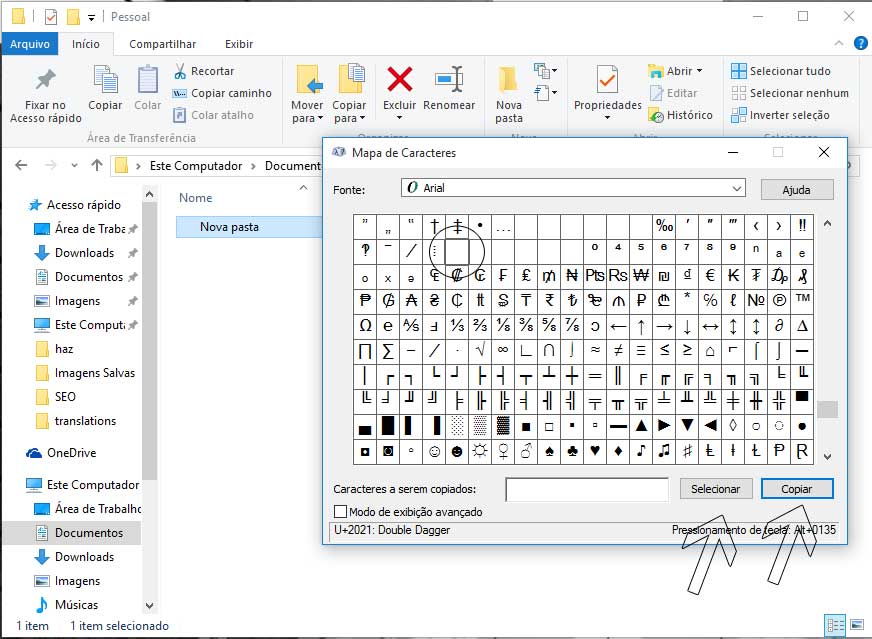Image resolution: width=872 pixels, height=639 pixels.
Task: Enable Modo de exibição avançado checkbox
Action: pyautogui.click(x=340, y=512)
